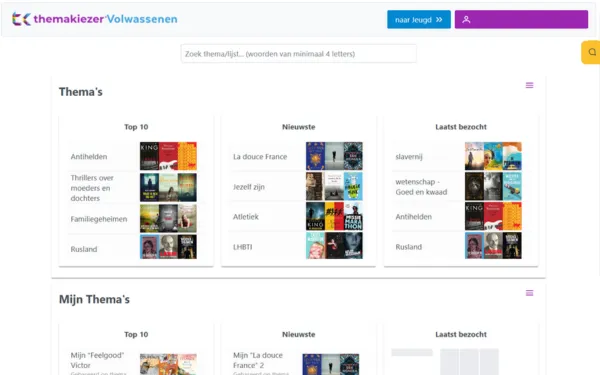The height and width of the screenshot is (375, 600).
Task: Click Laatst bezocht heading under Mijn Thema's
Action: click(x=461, y=334)
